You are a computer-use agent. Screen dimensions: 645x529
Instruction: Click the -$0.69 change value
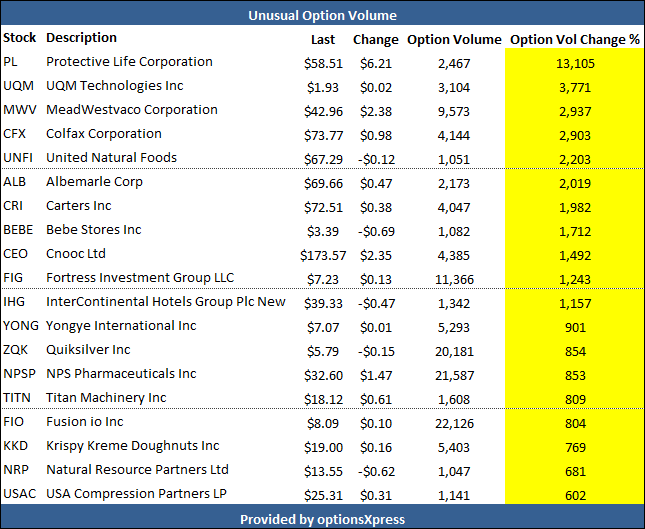pyautogui.click(x=376, y=232)
